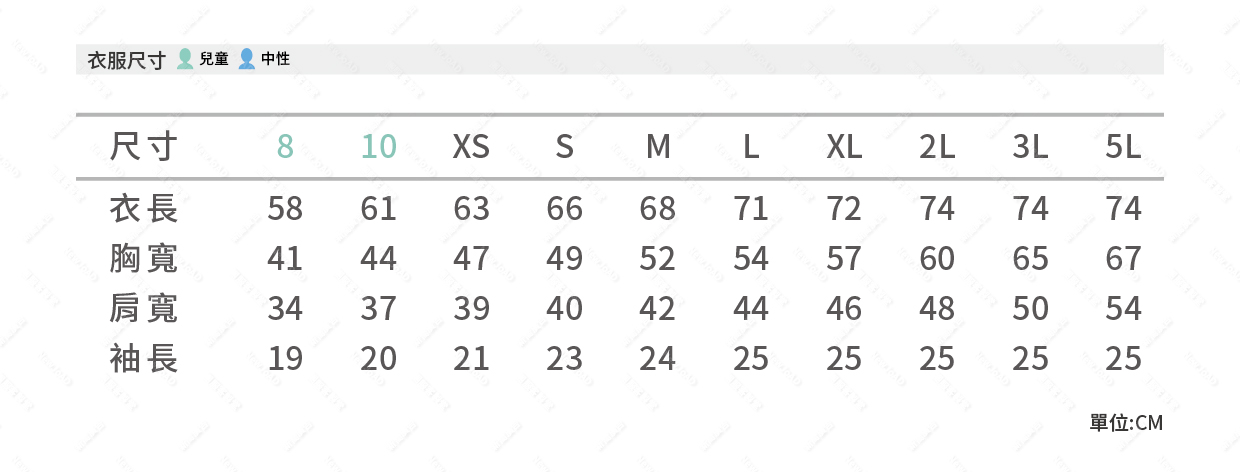
Task: Select the S size column header
Action: click(x=564, y=147)
